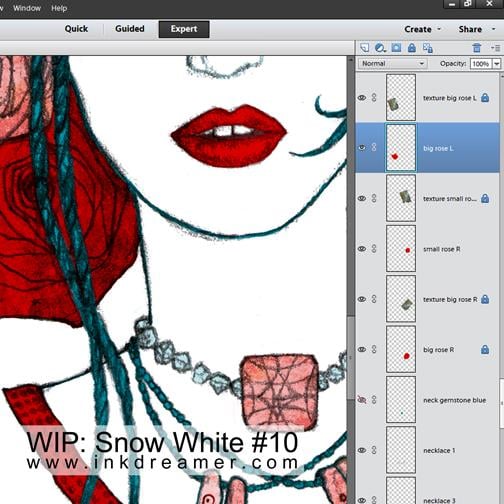This screenshot has height=504, width=504.
Task: Switch to Guided edit mode
Action: click(x=130, y=29)
